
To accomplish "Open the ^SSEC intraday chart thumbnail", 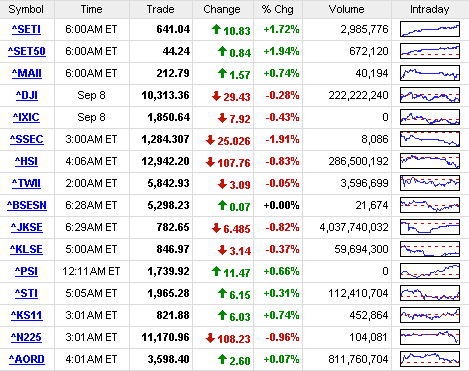I will (x=430, y=139).
